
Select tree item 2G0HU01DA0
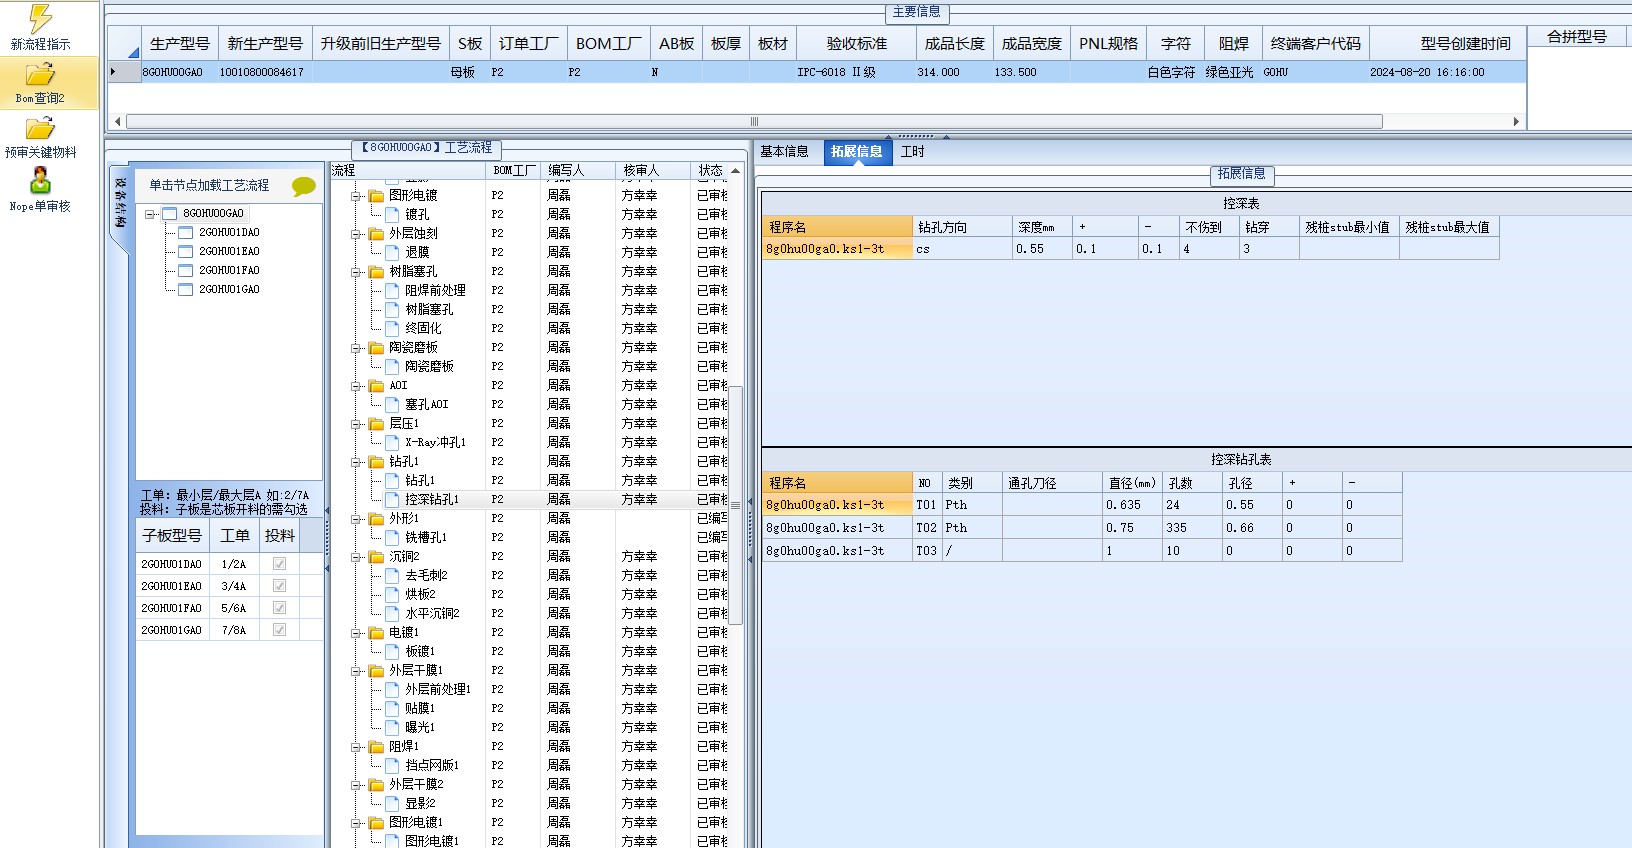click(229, 232)
